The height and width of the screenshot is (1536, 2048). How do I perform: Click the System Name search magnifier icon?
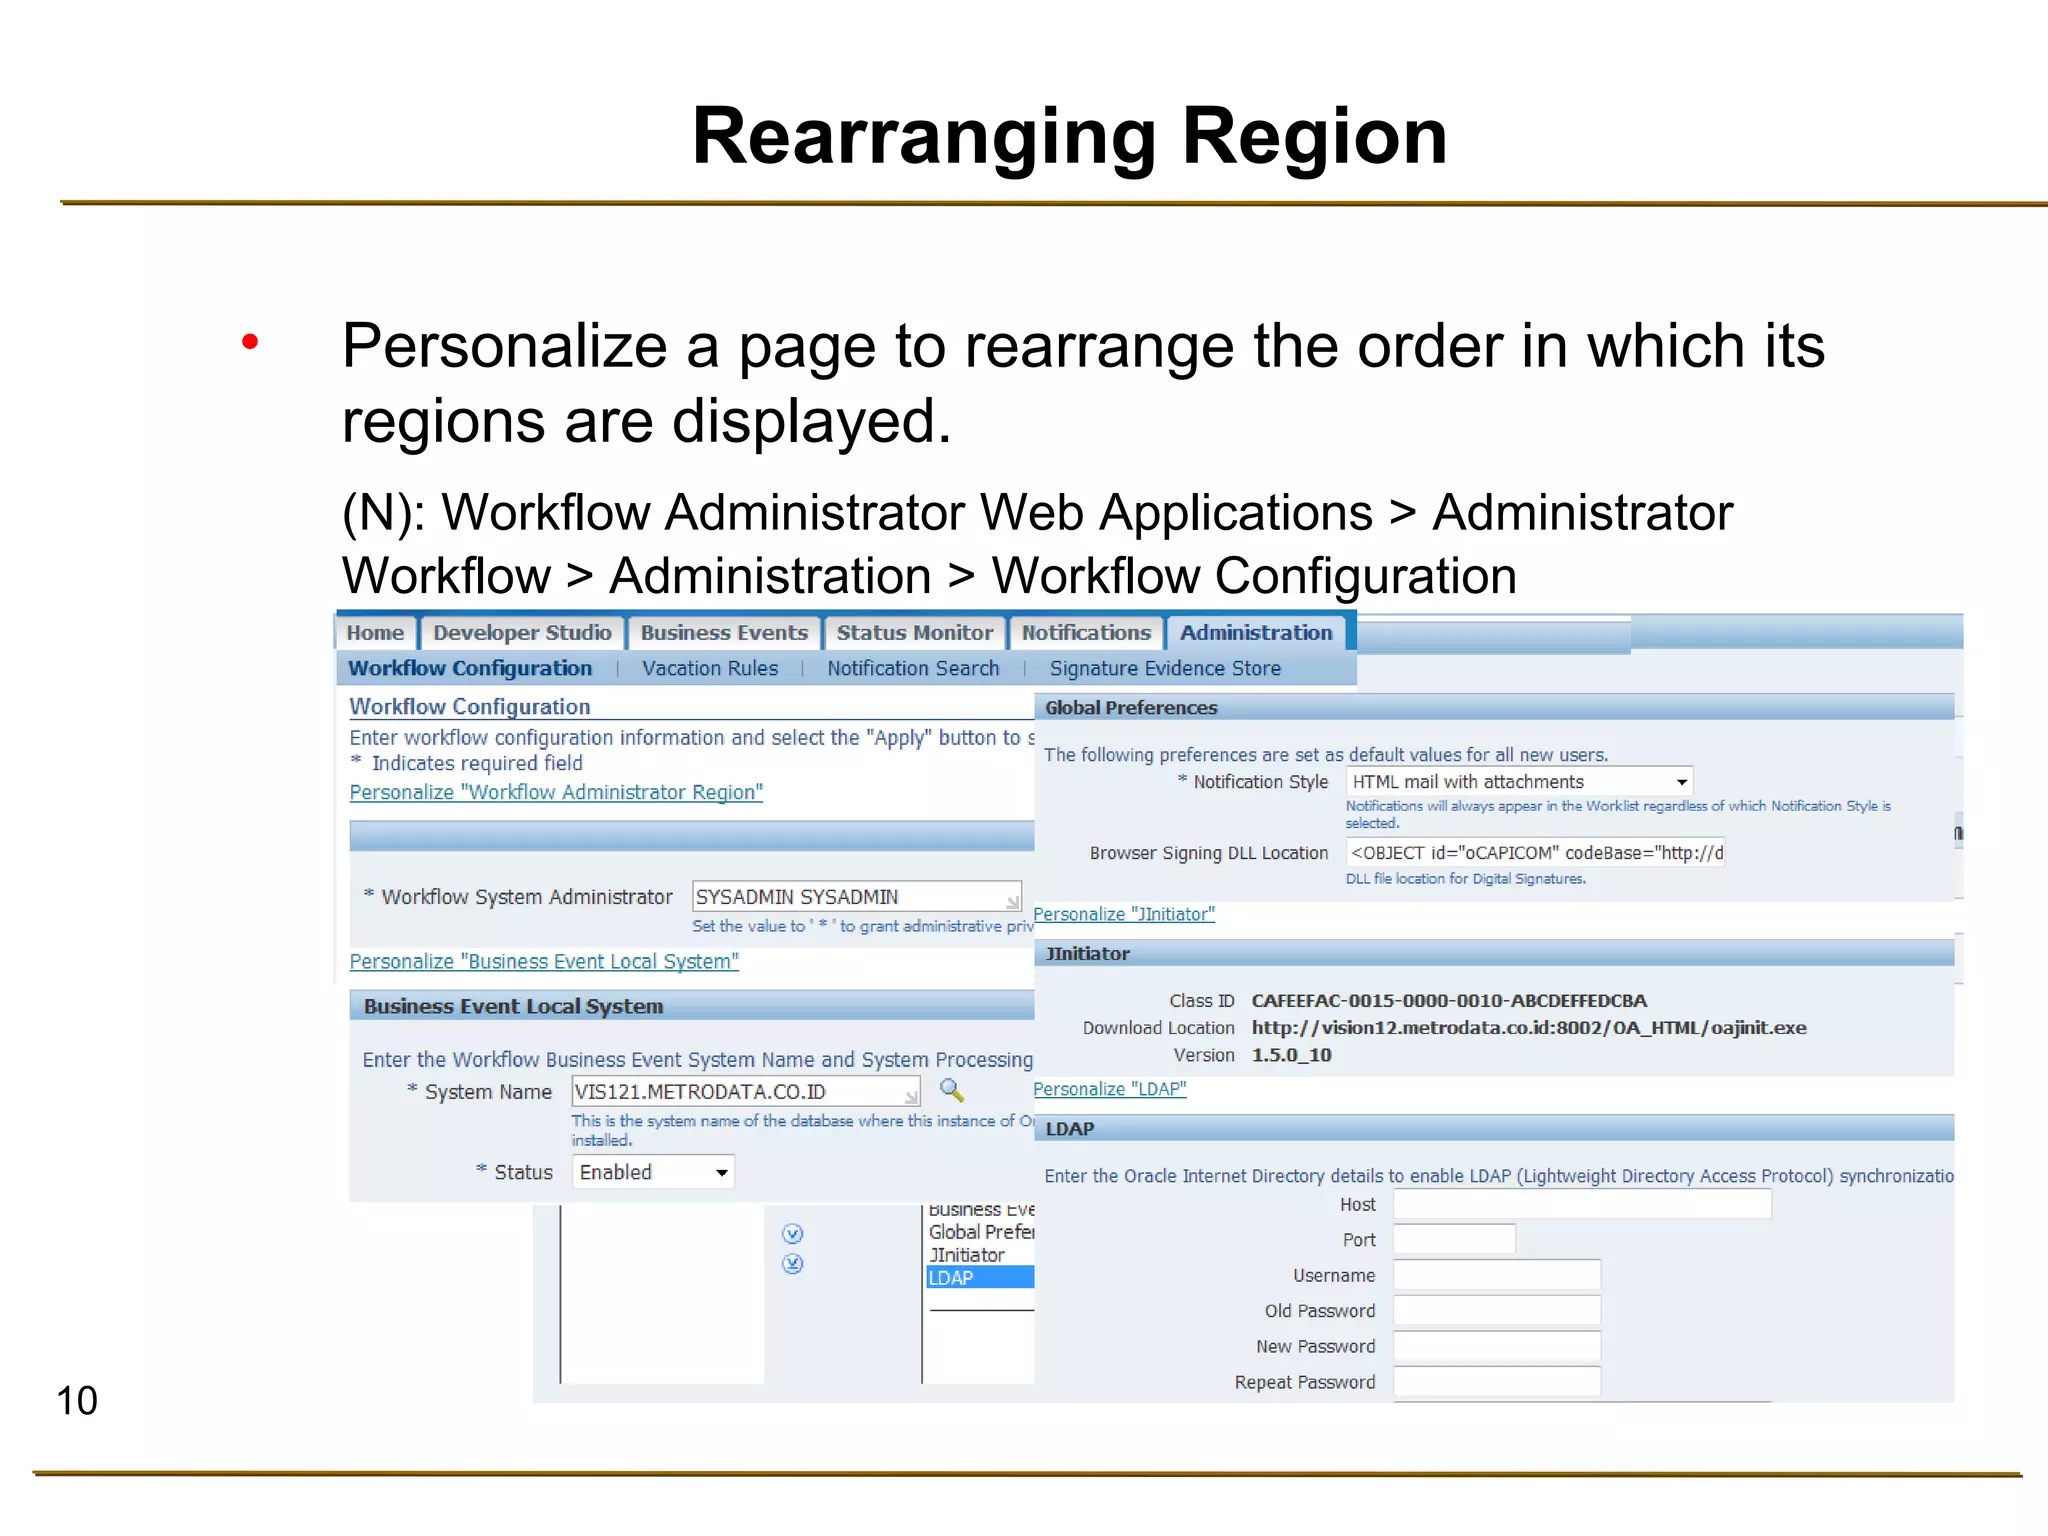pyautogui.click(x=952, y=1090)
